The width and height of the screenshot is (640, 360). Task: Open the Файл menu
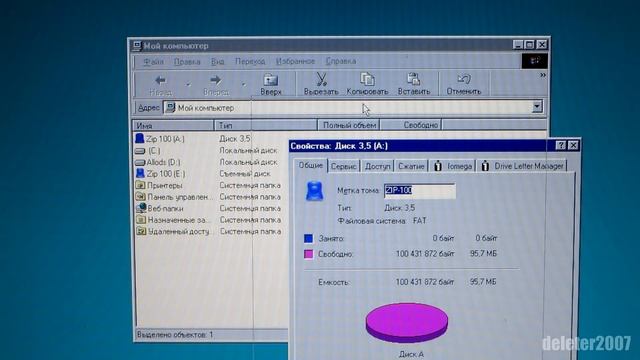(153, 62)
